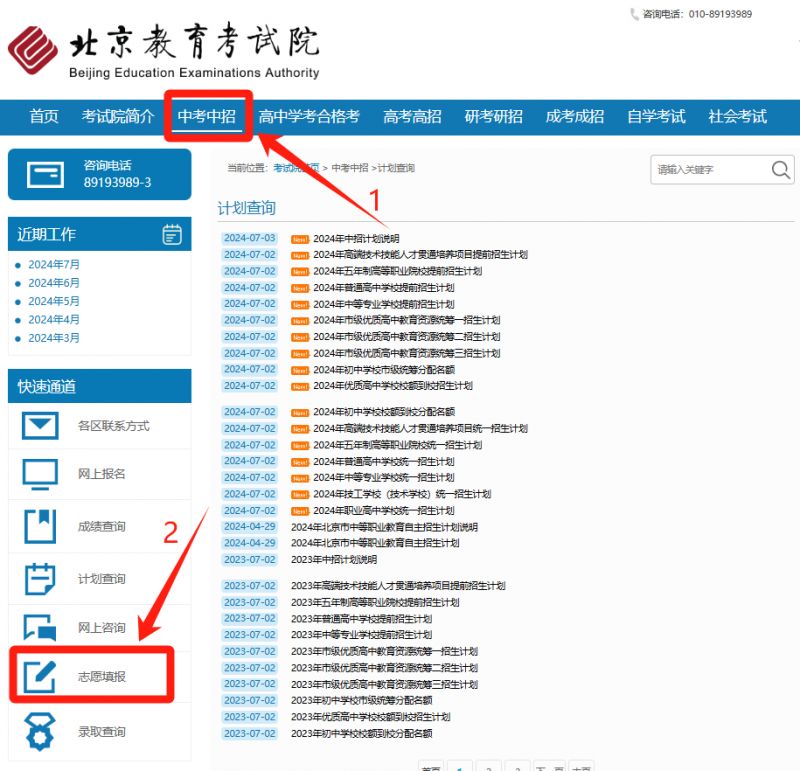The image size is (800, 771).
Task: Click the 近期工作 calendar icon
Action: pos(172,234)
